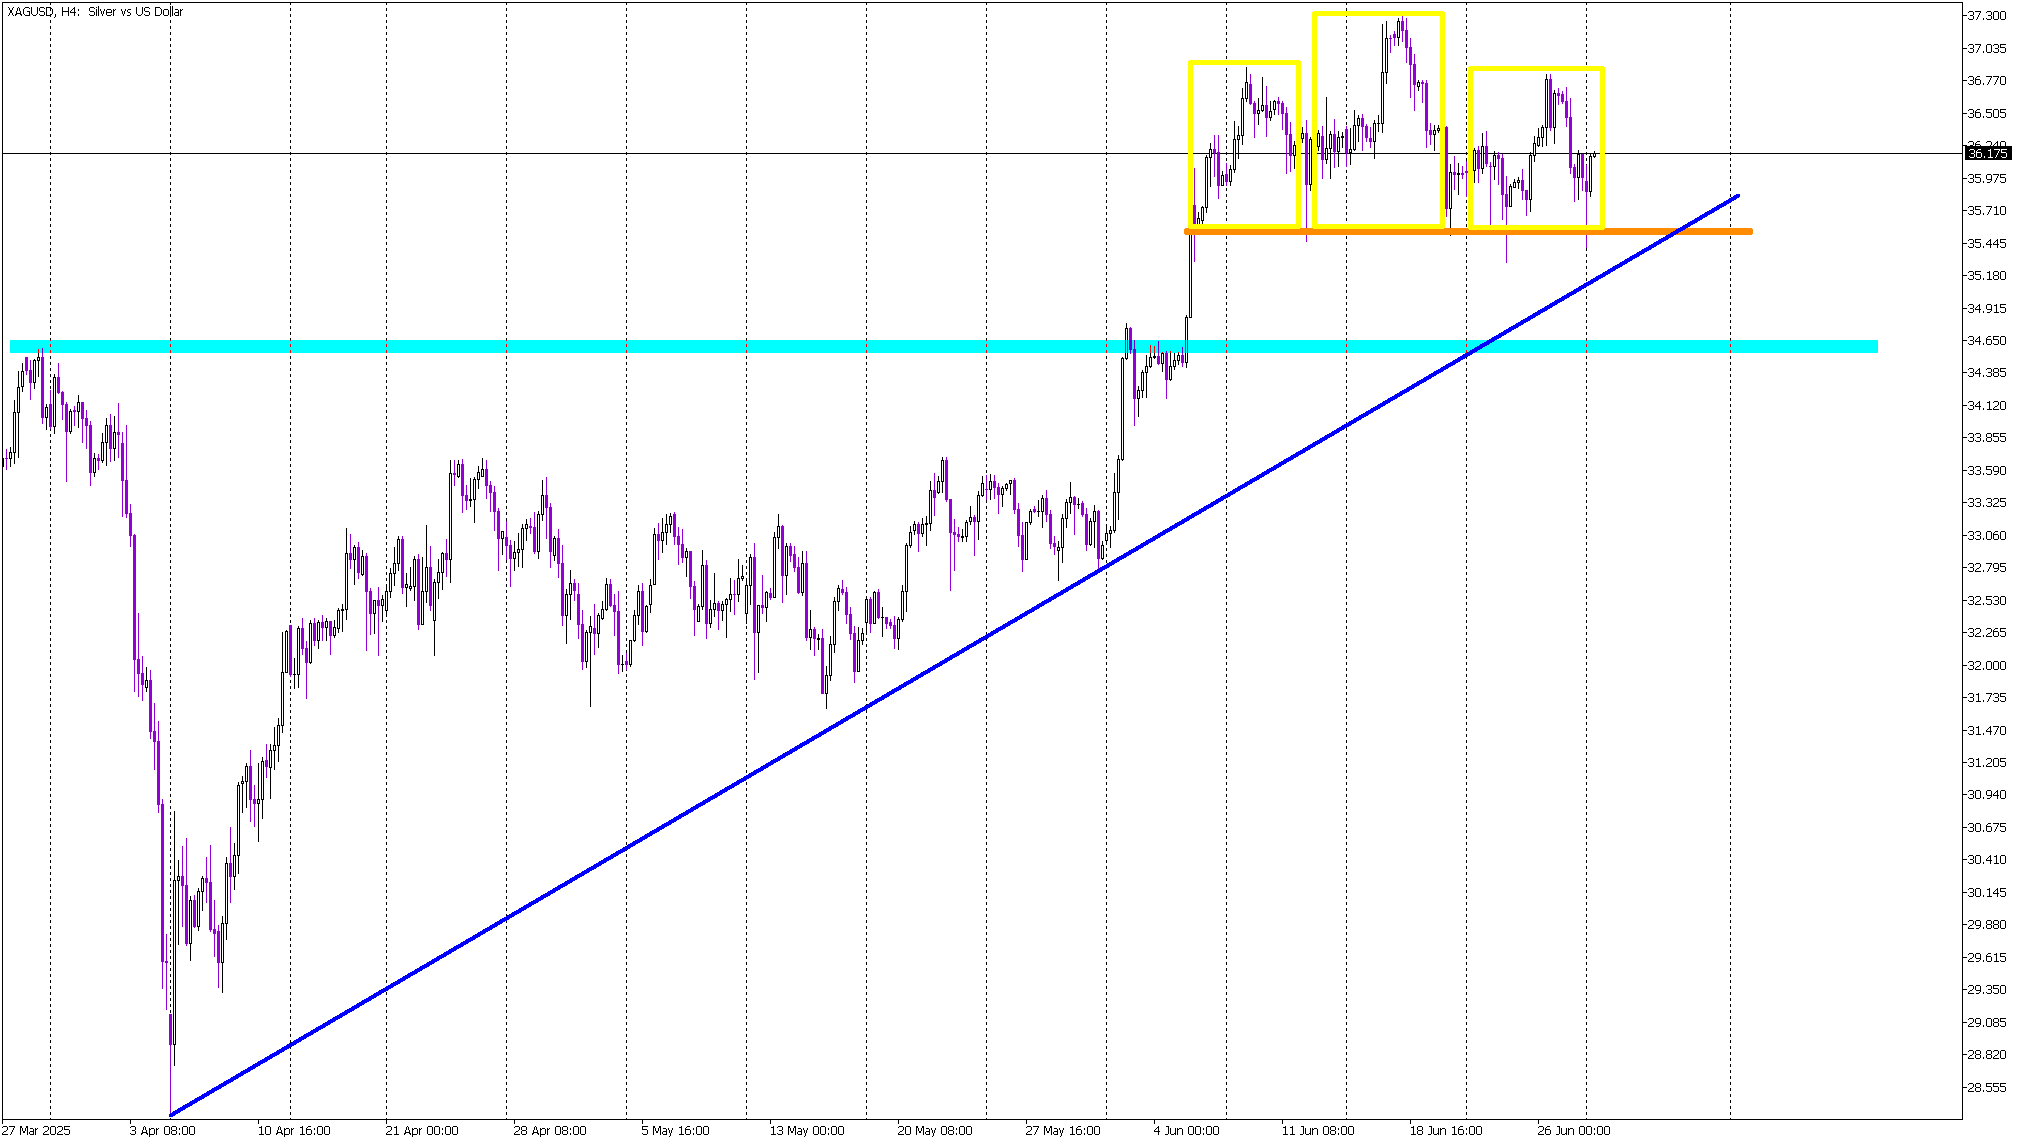Screen dimensions: 2025x1143
Task: Click the 29.085 price axis label
Action: (x=1986, y=1023)
